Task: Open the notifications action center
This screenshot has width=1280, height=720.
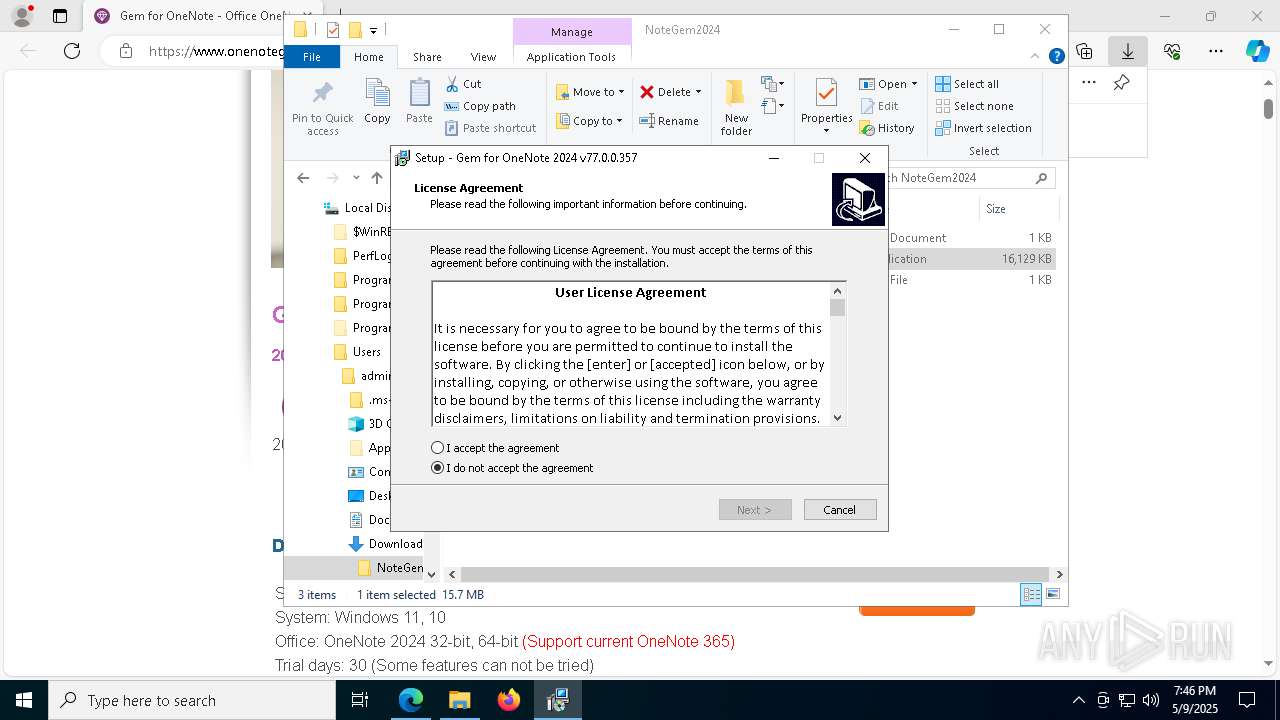Action: coord(1248,700)
